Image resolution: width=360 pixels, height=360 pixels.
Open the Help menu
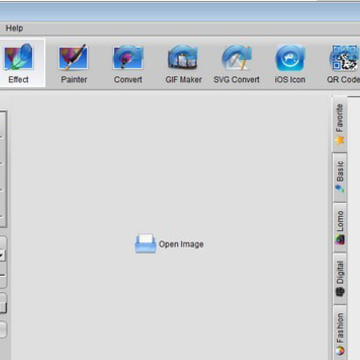point(14,28)
